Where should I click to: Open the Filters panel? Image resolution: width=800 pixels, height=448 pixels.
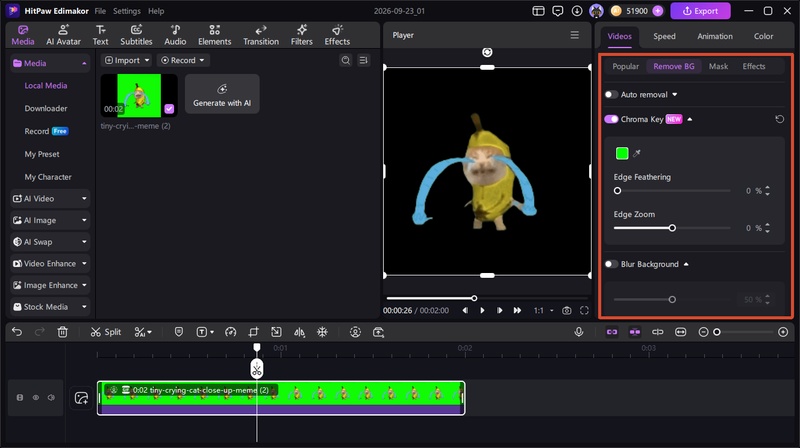(302, 35)
